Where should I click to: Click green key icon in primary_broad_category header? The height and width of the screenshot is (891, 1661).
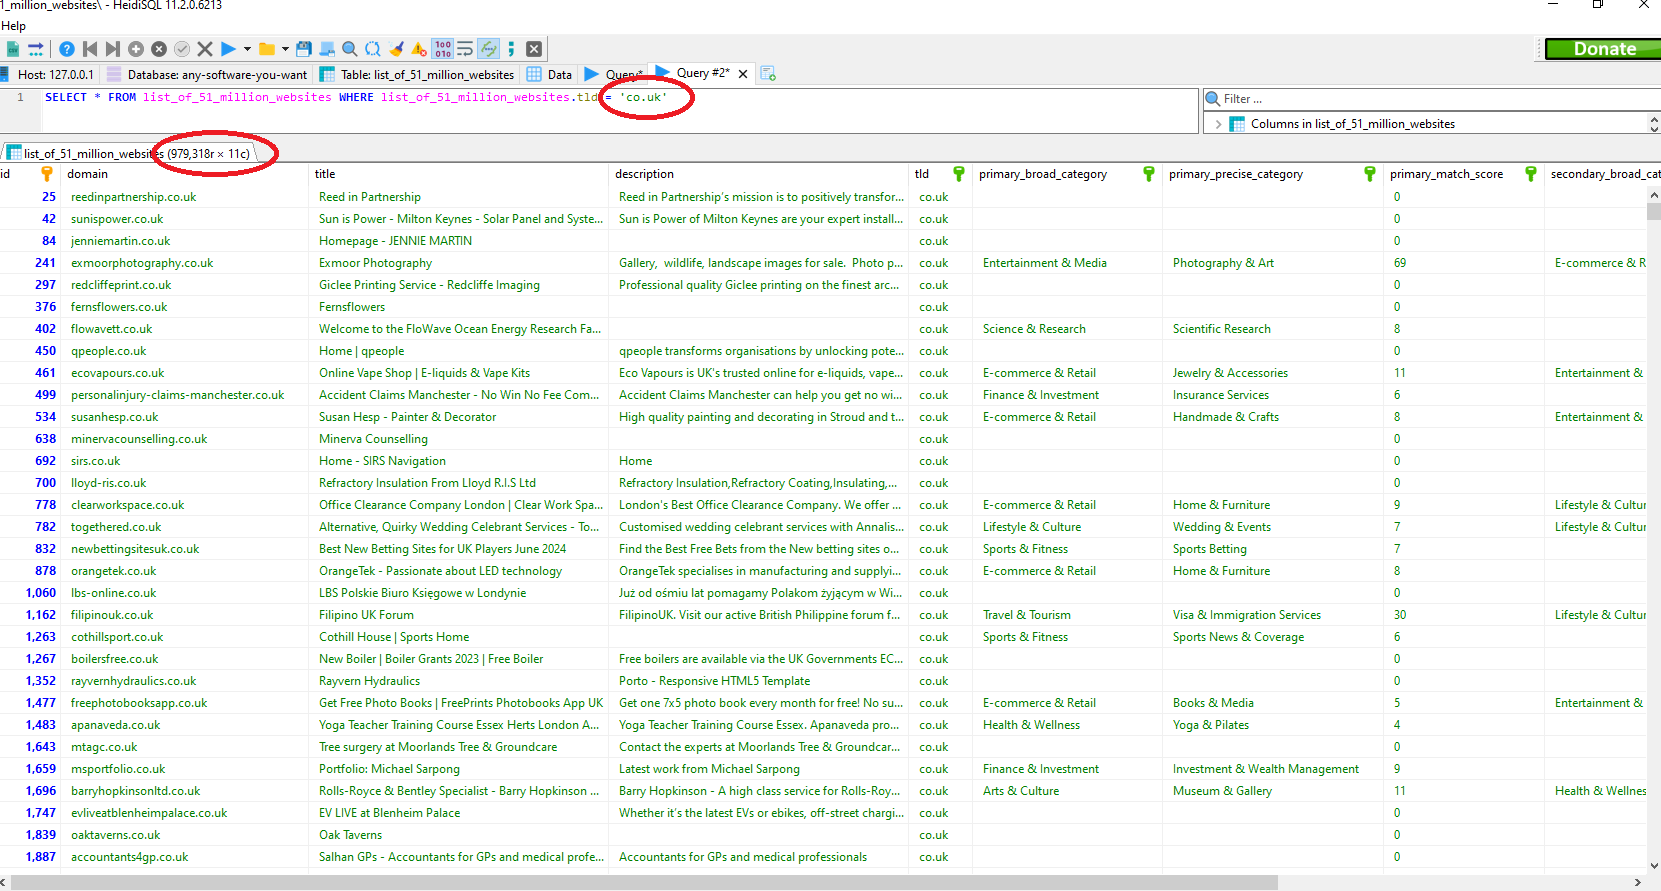(1149, 174)
